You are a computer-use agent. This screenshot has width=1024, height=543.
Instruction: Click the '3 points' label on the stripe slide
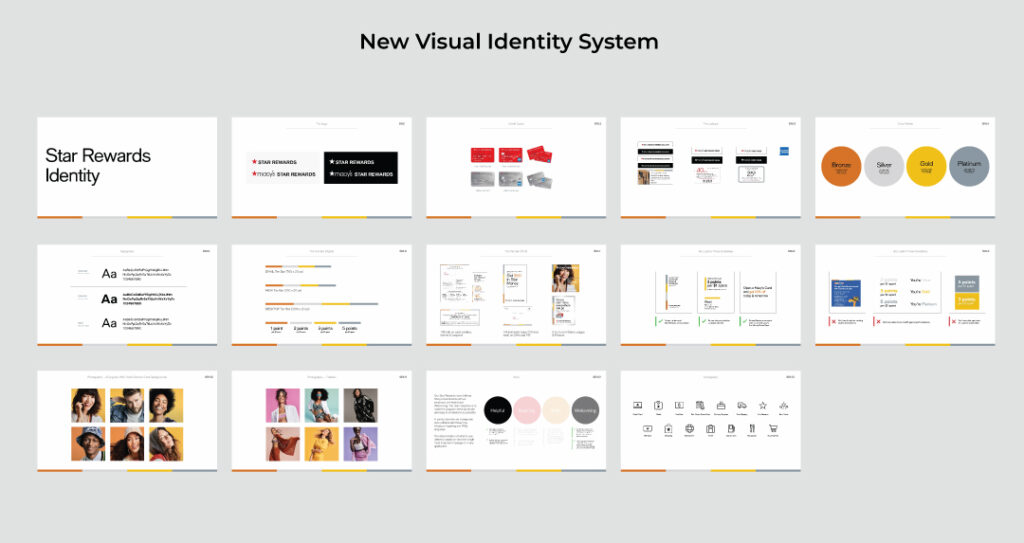tap(325, 329)
